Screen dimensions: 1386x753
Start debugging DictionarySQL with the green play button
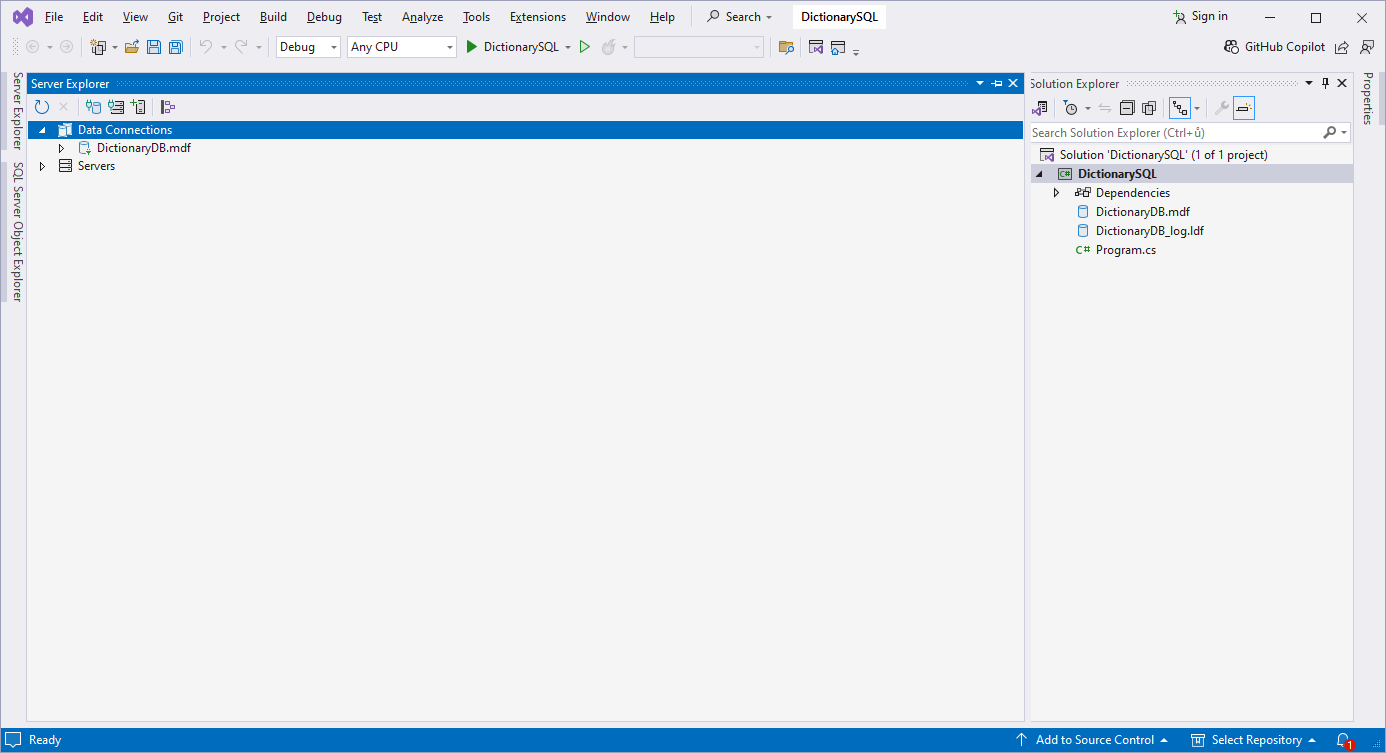click(470, 46)
